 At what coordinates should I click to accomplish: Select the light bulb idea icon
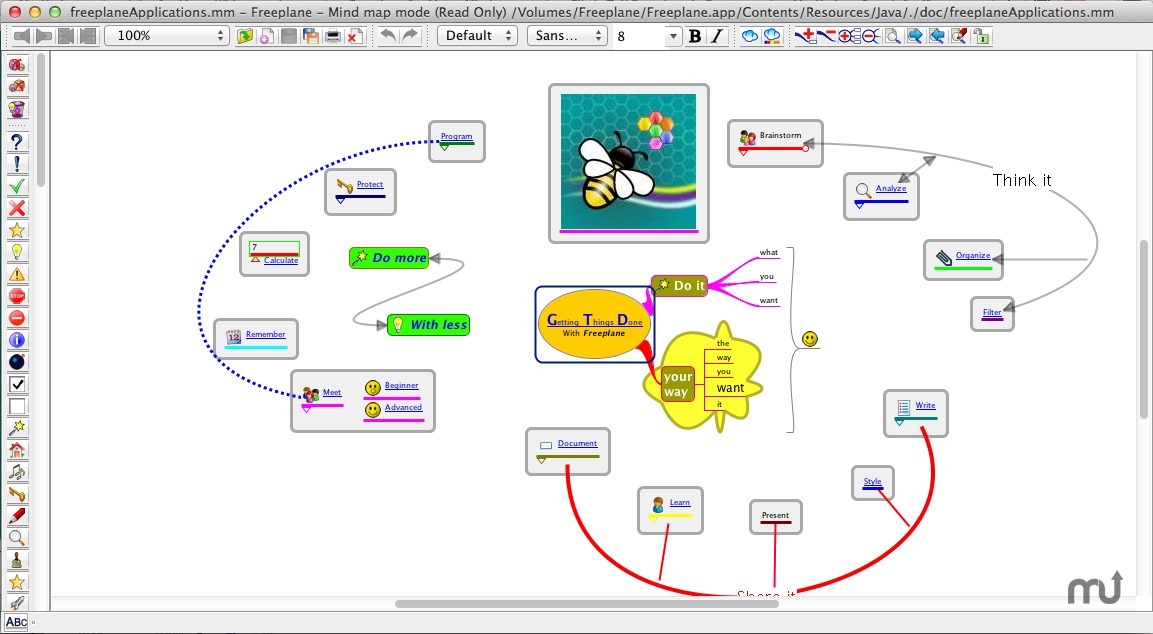(x=17, y=252)
